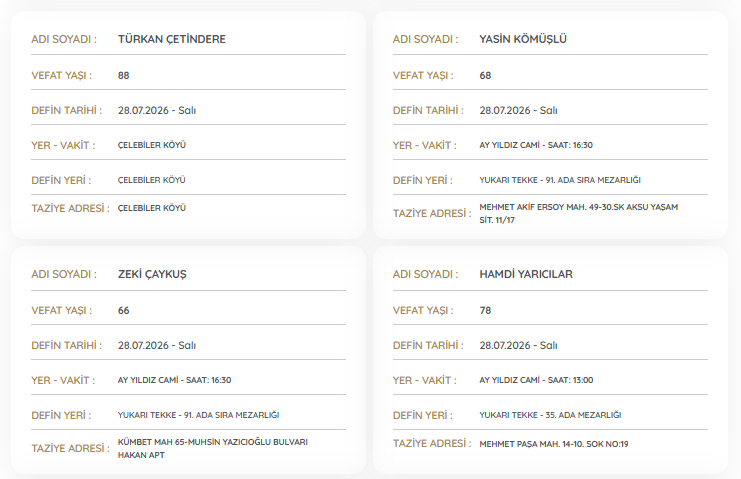Click the MEHMET PAŞA MAH. taziye address
The image size is (741, 479).
pos(554,444)
